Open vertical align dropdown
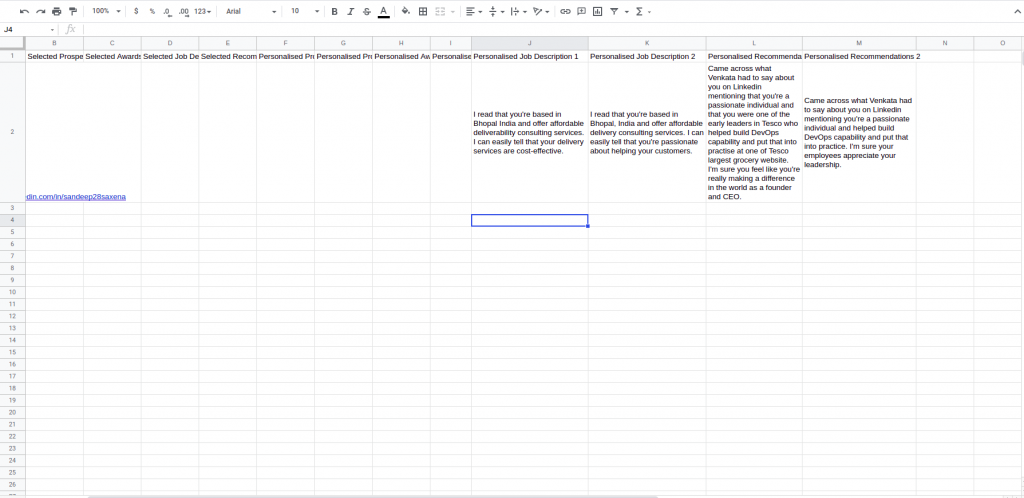Screen dimensions: 1024x498 point(496,11)
